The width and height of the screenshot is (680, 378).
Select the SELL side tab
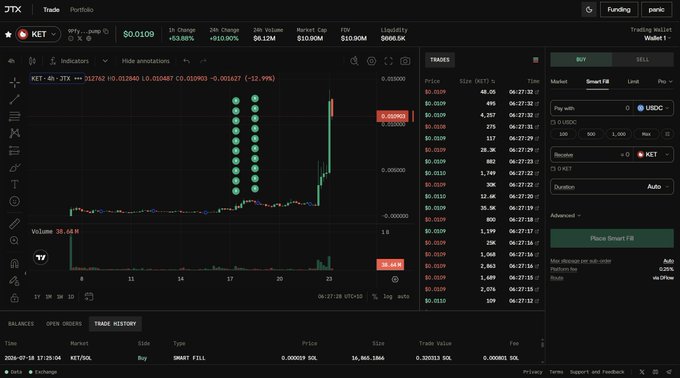[643, 60]
